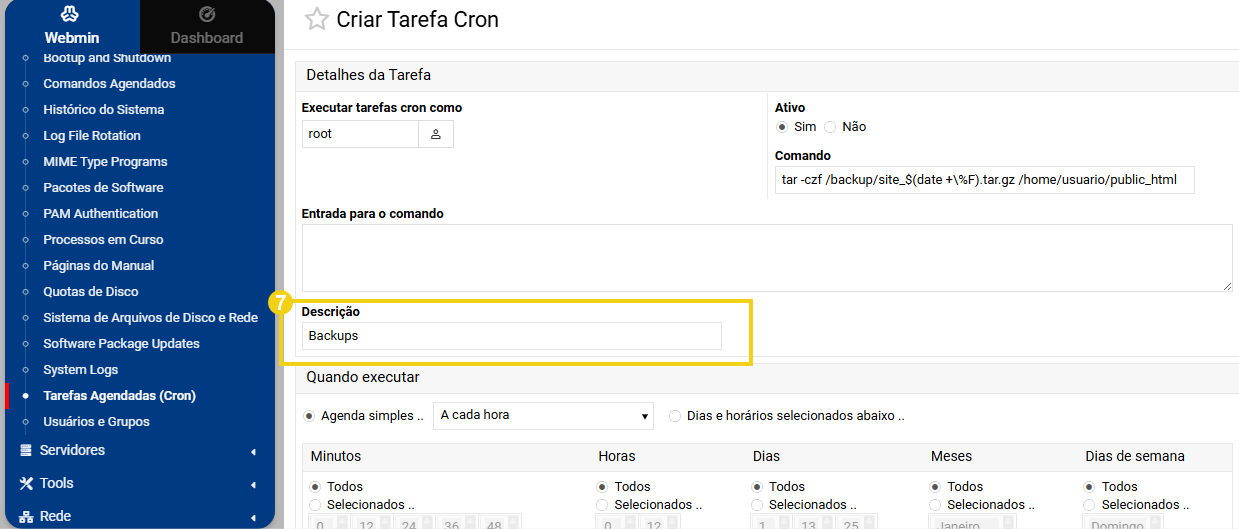Select Dias e horários selecionados abaixo
The width and height of the screenshot is (1239, 529).
tap(676, 416)
